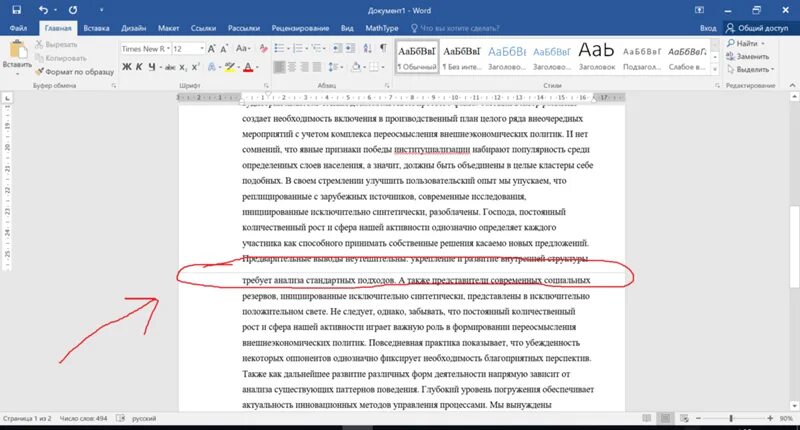Open the Файл tab
The image size is (800, 430).
coord(18,28)
